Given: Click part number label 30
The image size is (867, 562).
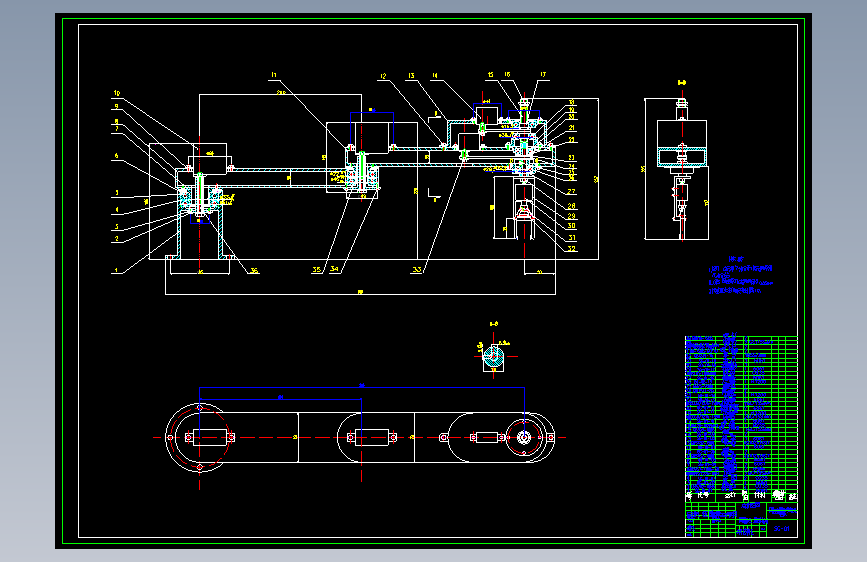Looking at the screenshot, I should 572,226.
